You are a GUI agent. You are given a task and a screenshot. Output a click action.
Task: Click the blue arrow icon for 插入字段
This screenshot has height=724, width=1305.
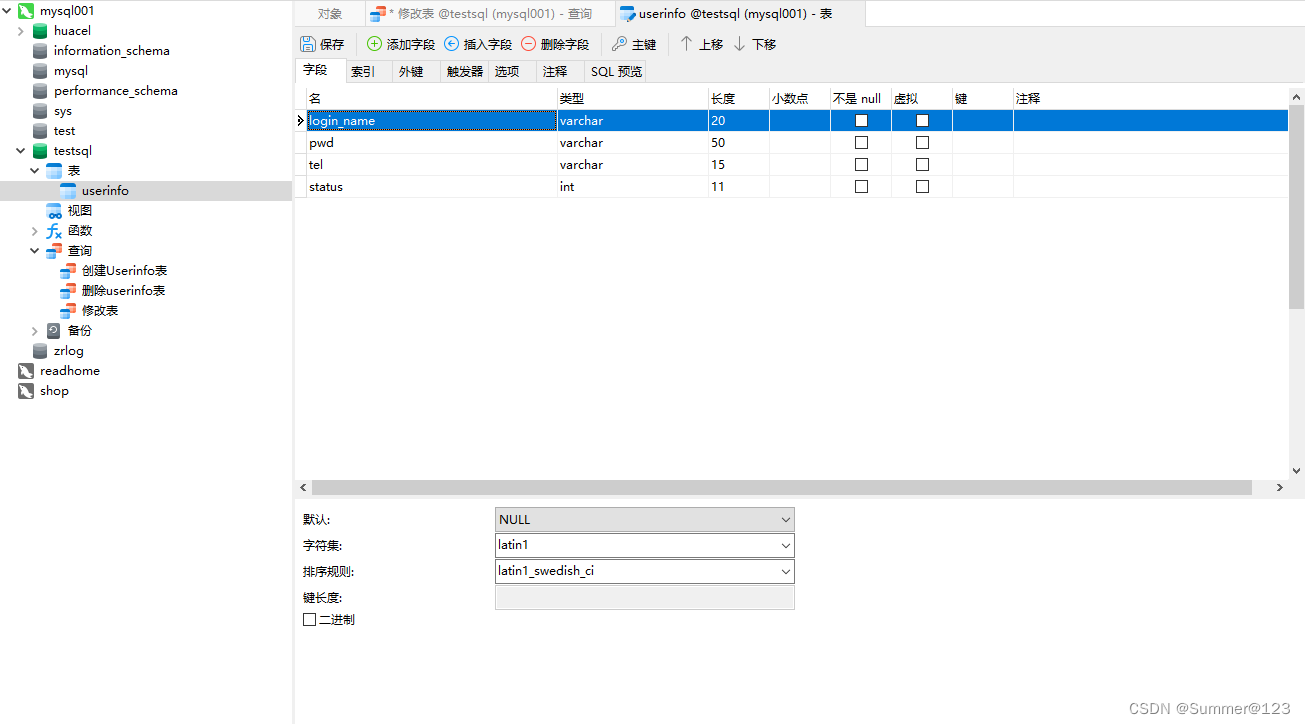(x=451, y=44)
